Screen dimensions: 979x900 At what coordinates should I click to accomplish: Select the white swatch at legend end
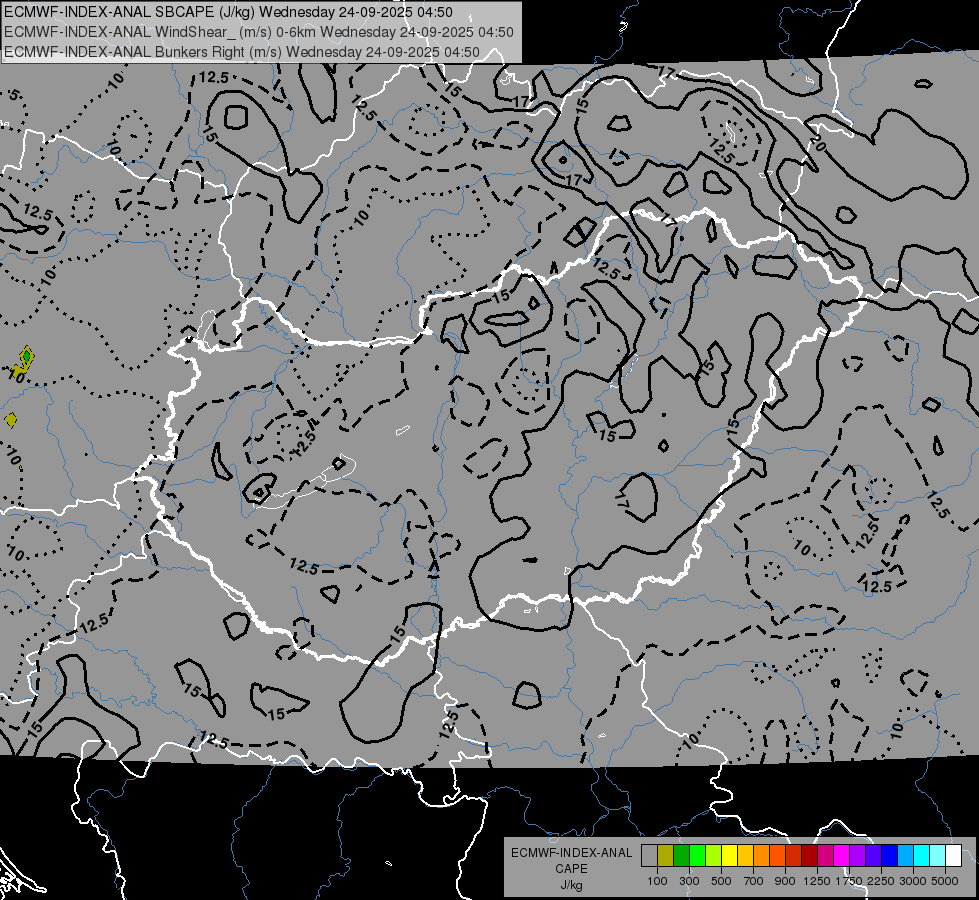[954, 856]
